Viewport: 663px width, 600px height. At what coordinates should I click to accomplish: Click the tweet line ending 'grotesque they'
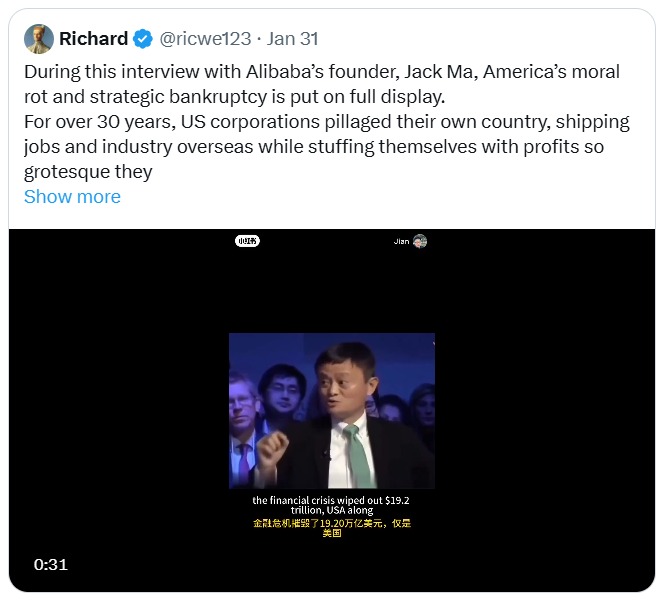pos(88,172)
